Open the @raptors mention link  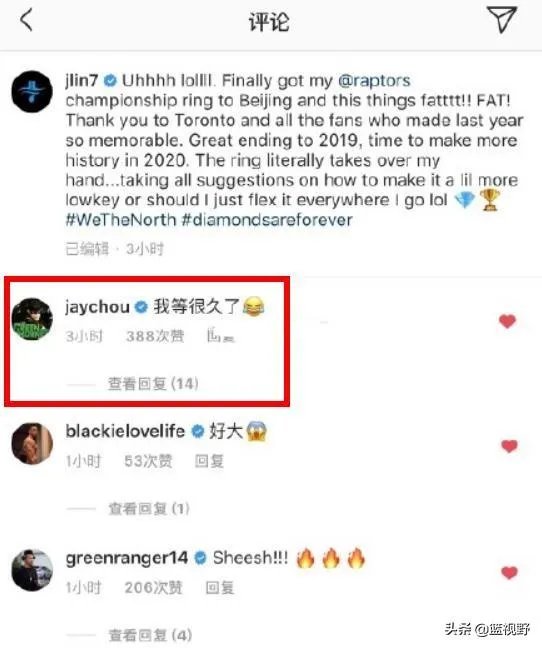tap(374, 80)
